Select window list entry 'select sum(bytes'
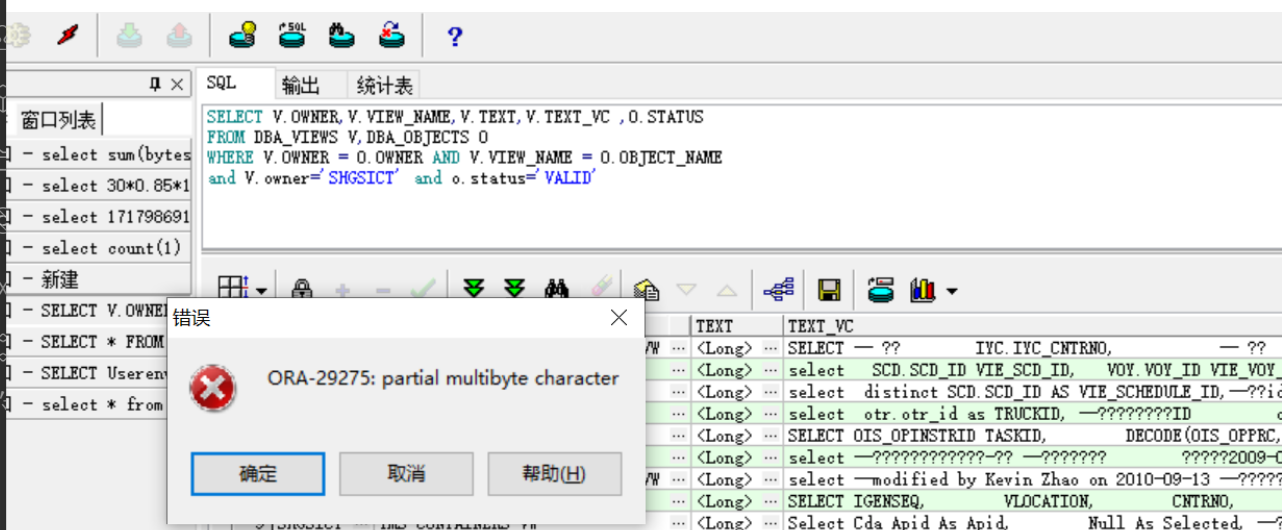This screenshot has width=1282, height=530. coord(98,154)
